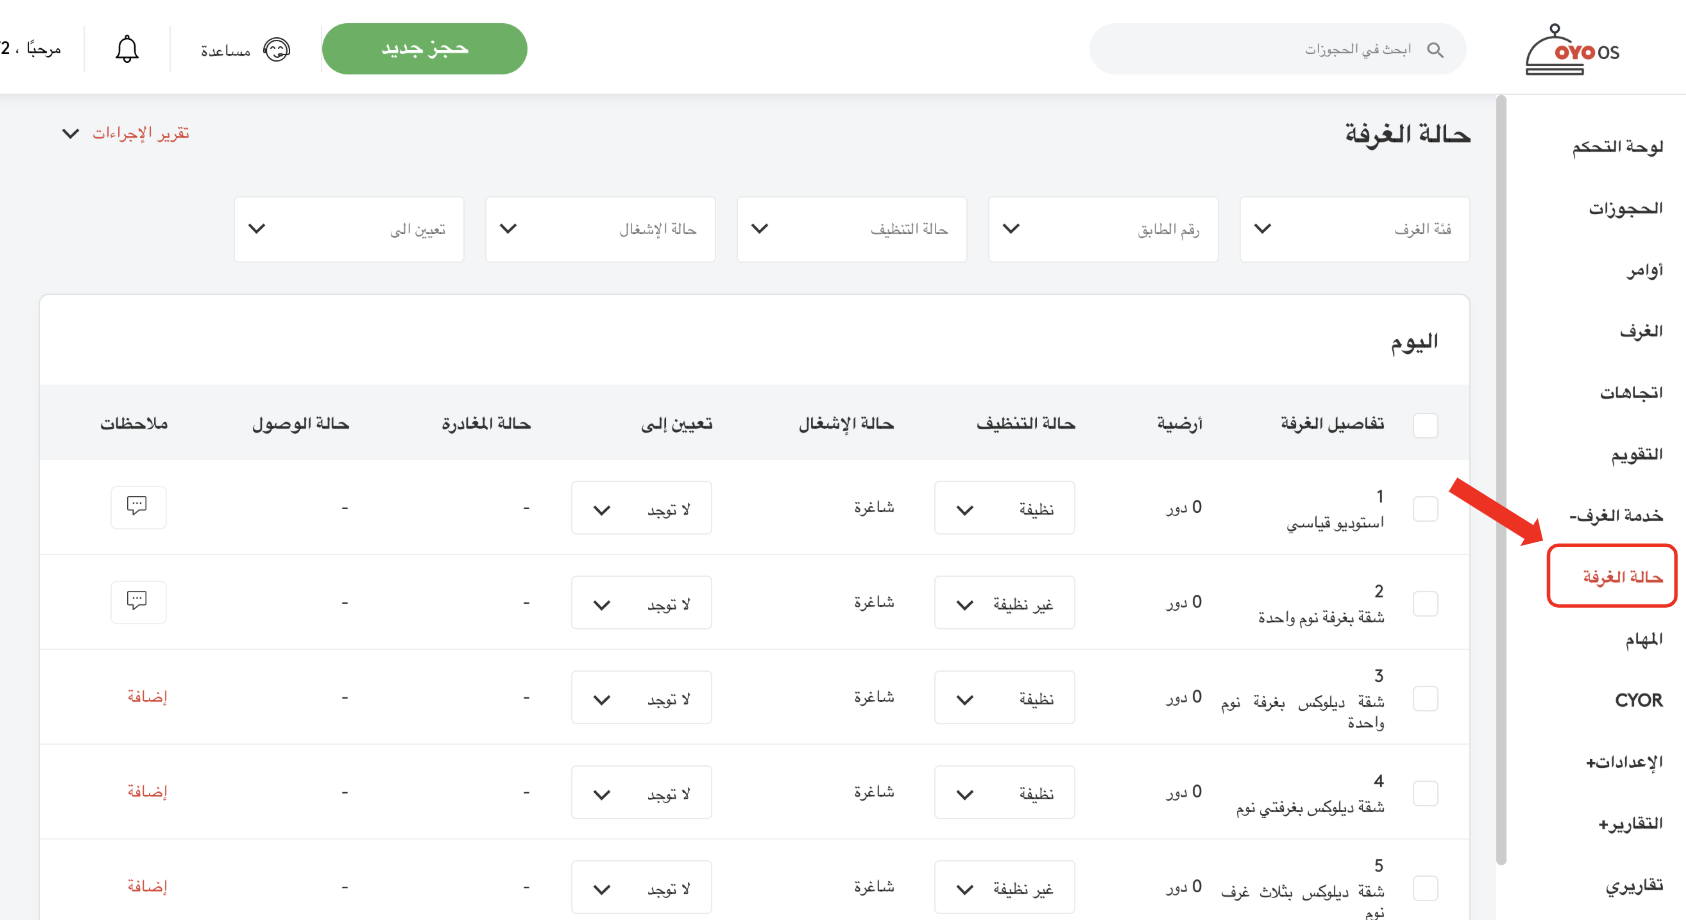
Task: Click شاغرة occupancy status of room 1
Action: coord(874,508)
